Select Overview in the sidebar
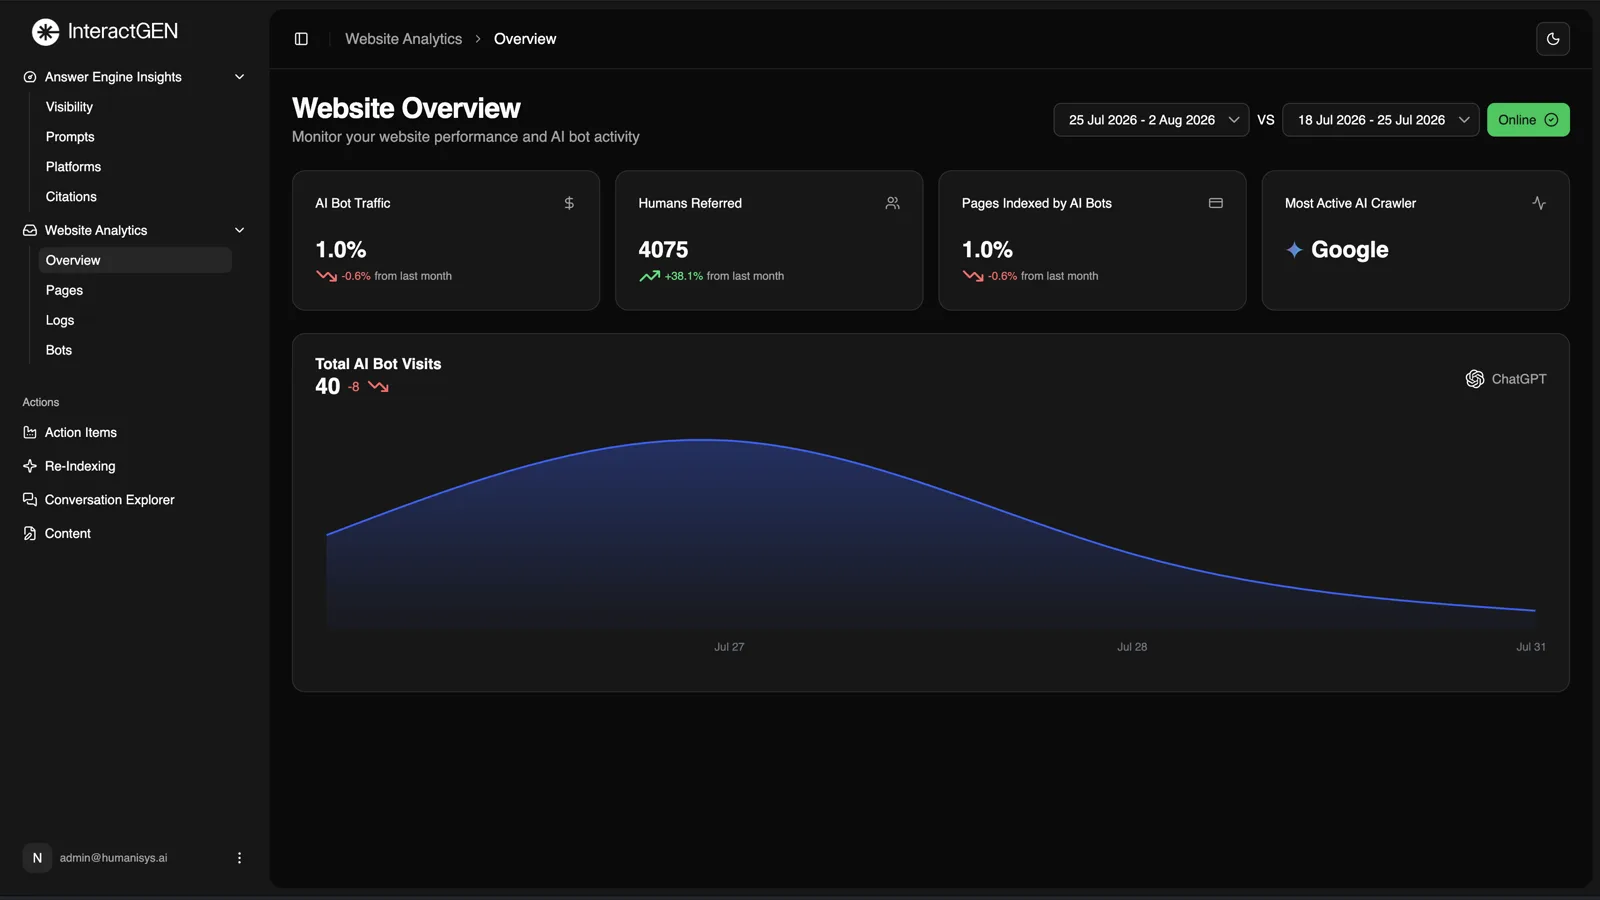The height and width of the screenshot is (900, 1600). point(135,260)
